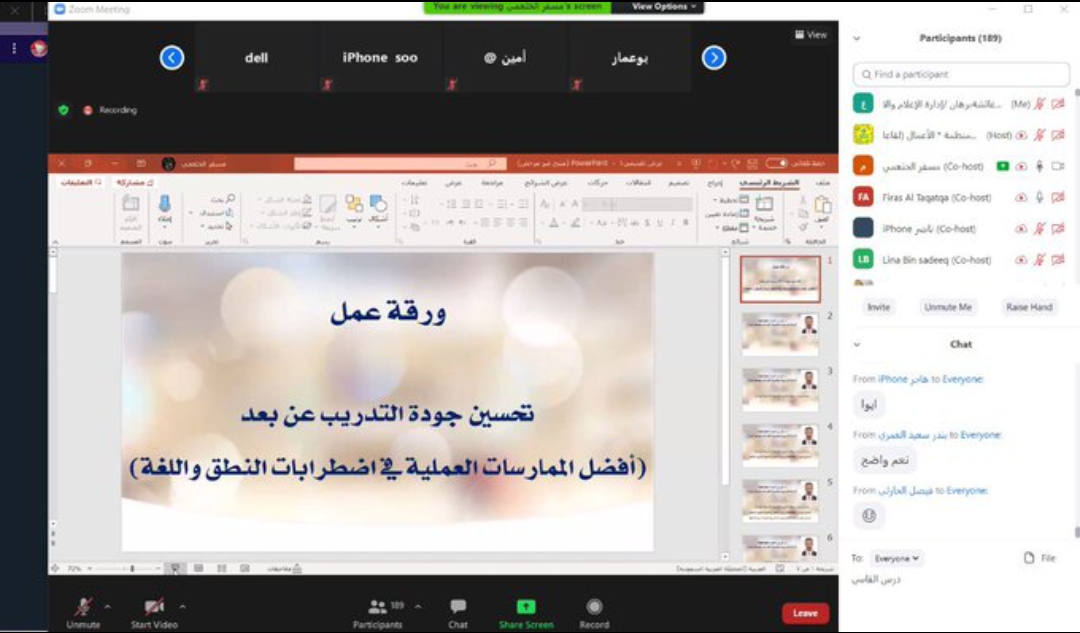Screen dimensions: 1080x633
Task: Collapse the Chat panel chevron
Action: pos(857,344)
